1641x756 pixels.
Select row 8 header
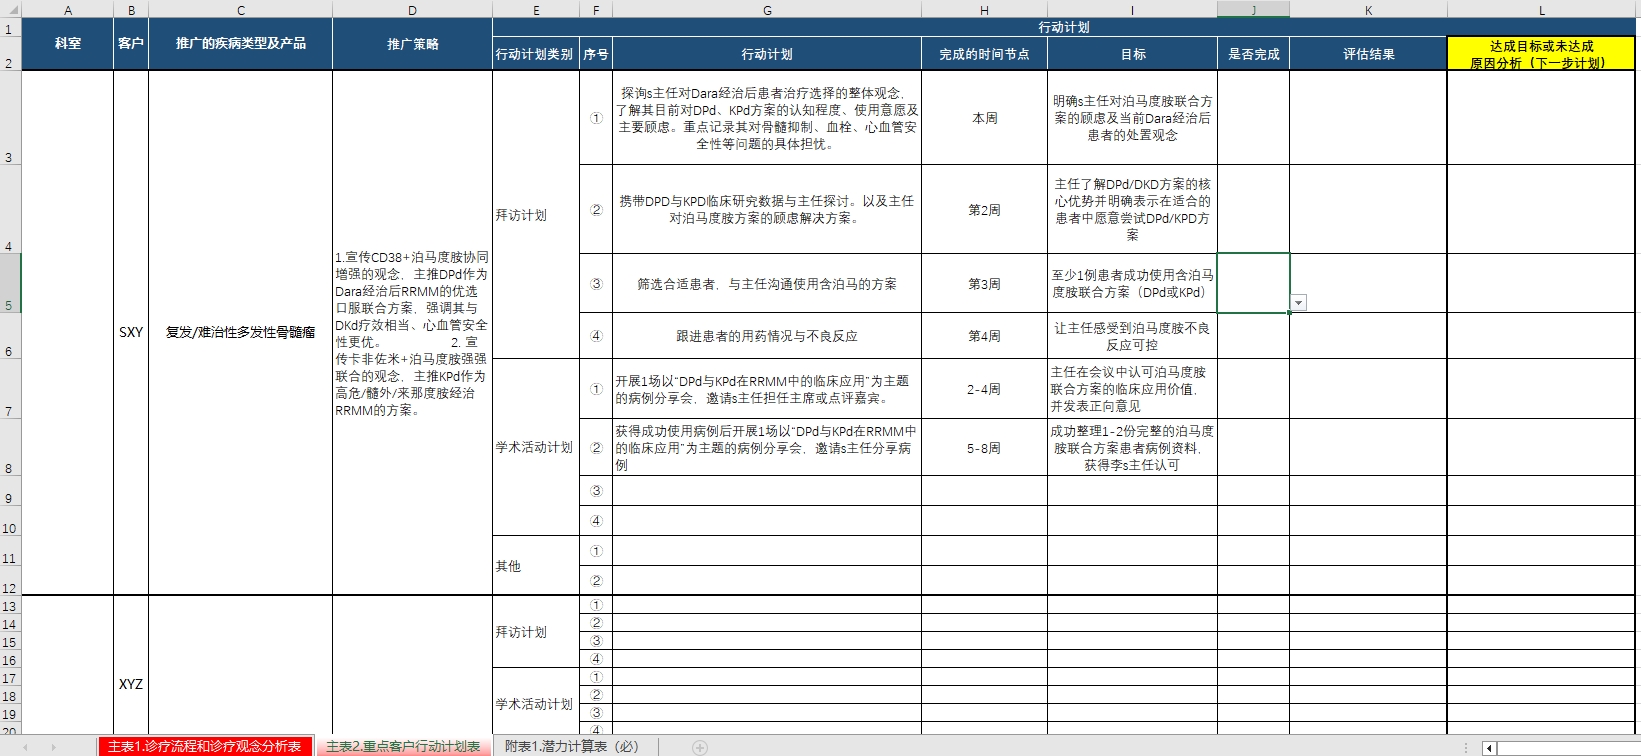[x=10, y=447]
